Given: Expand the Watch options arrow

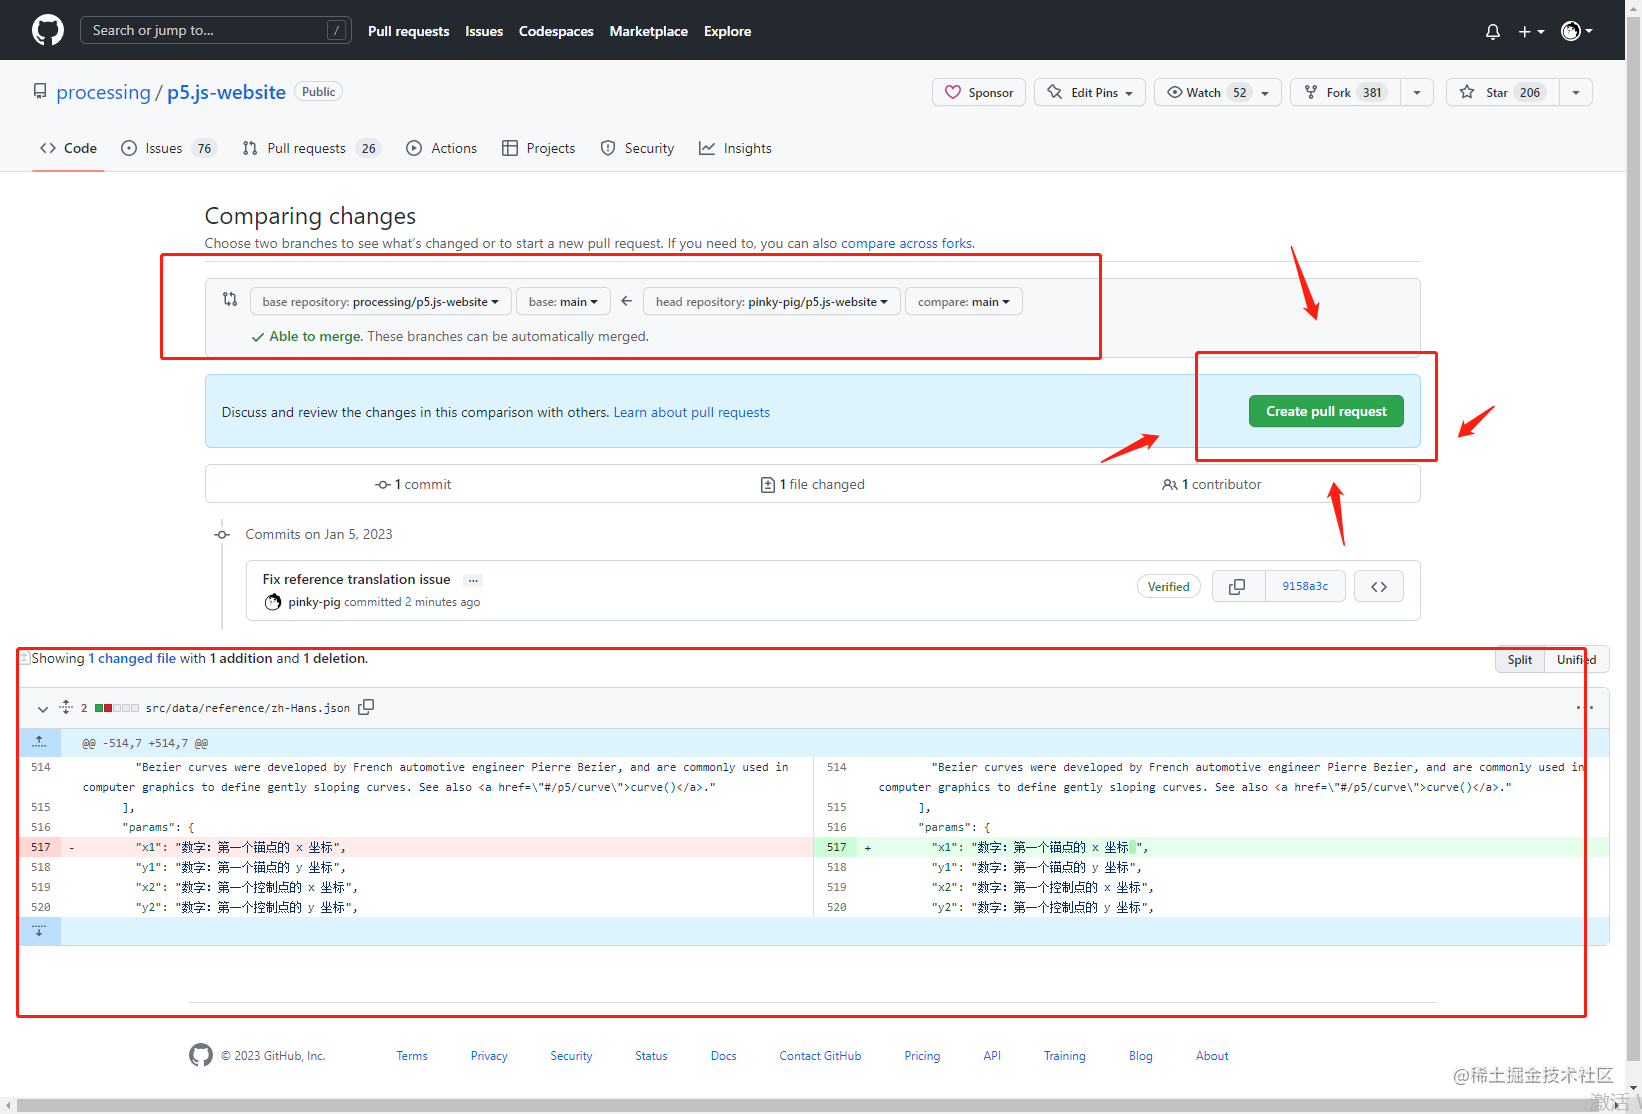Looking at the screenshot, I should point(1266,92).
